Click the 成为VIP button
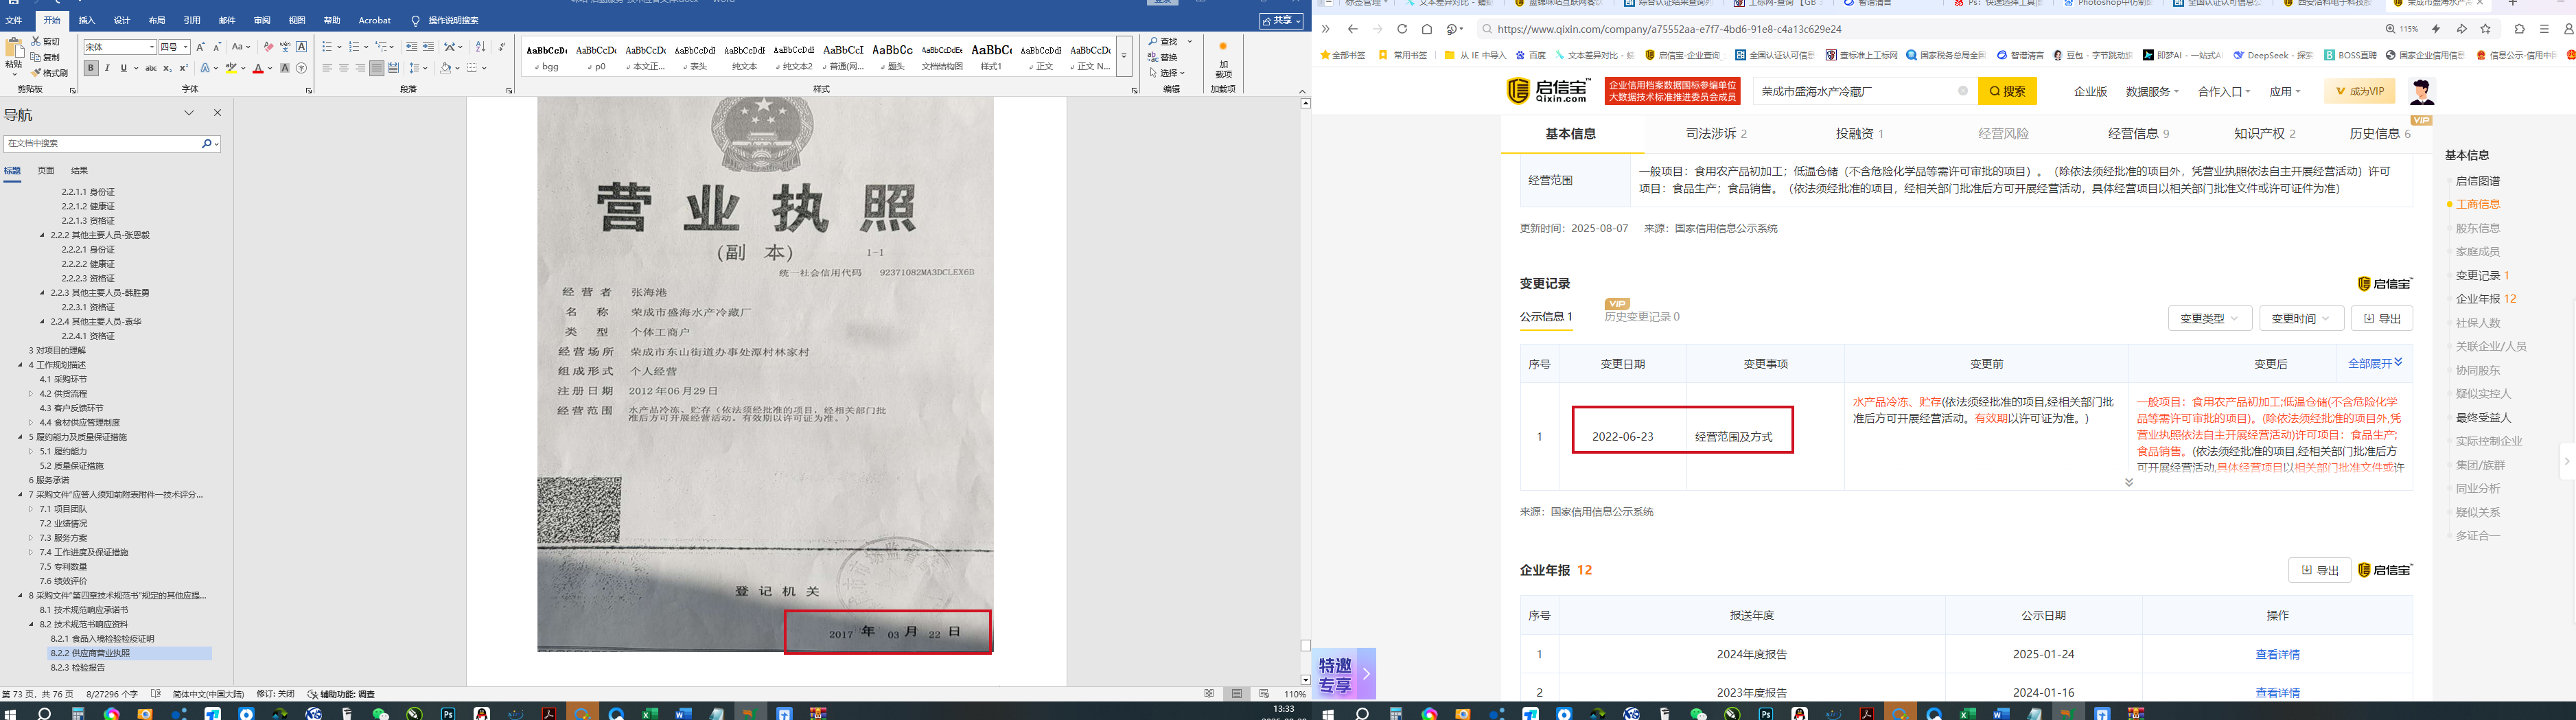This screenshot has height=720, width=2576. click(x=2359, y=91)
